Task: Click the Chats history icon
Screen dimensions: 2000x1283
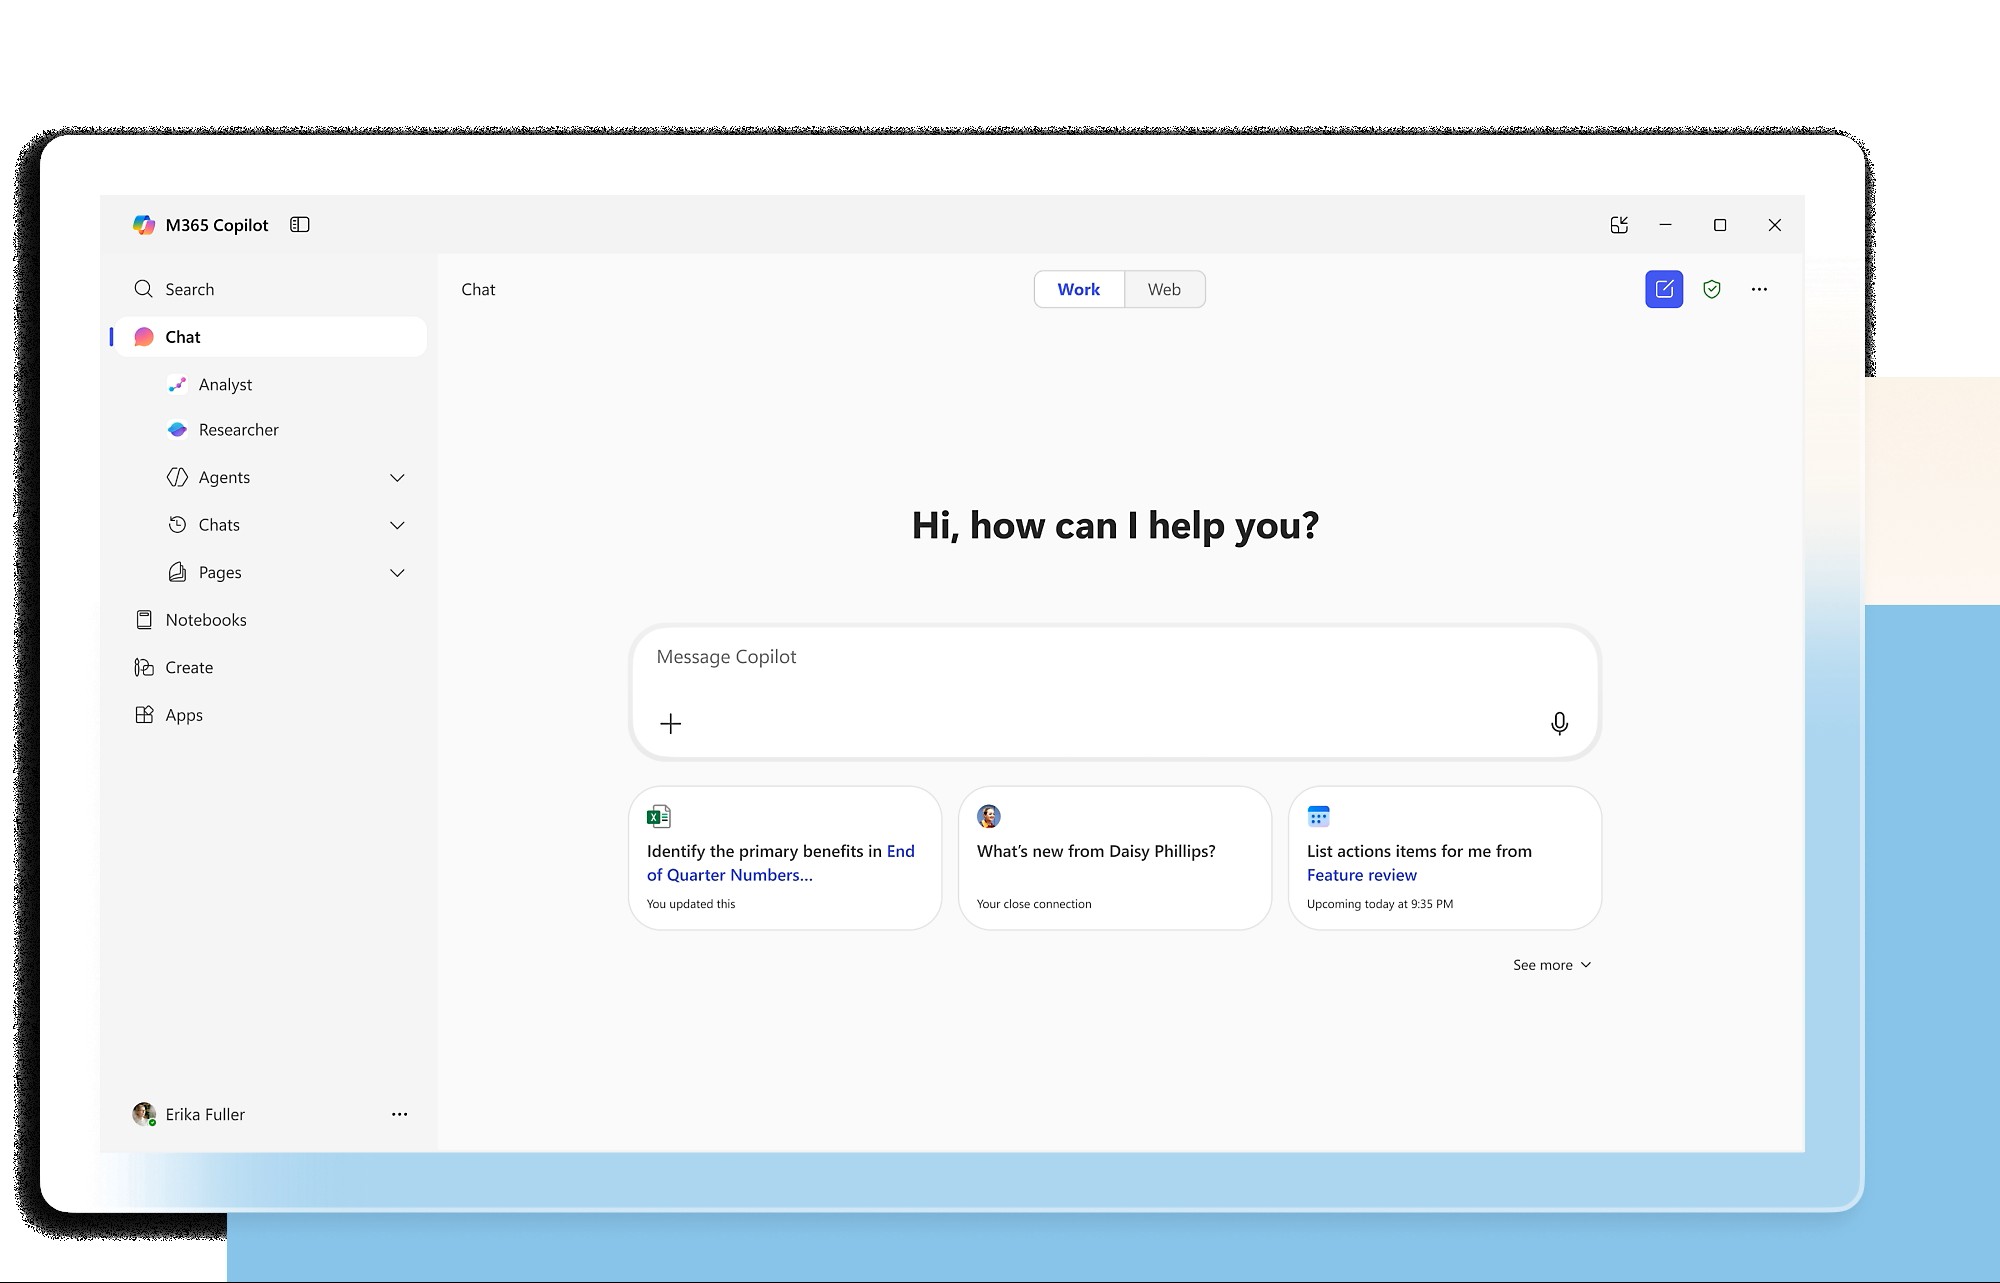Action: coord(178,525)
